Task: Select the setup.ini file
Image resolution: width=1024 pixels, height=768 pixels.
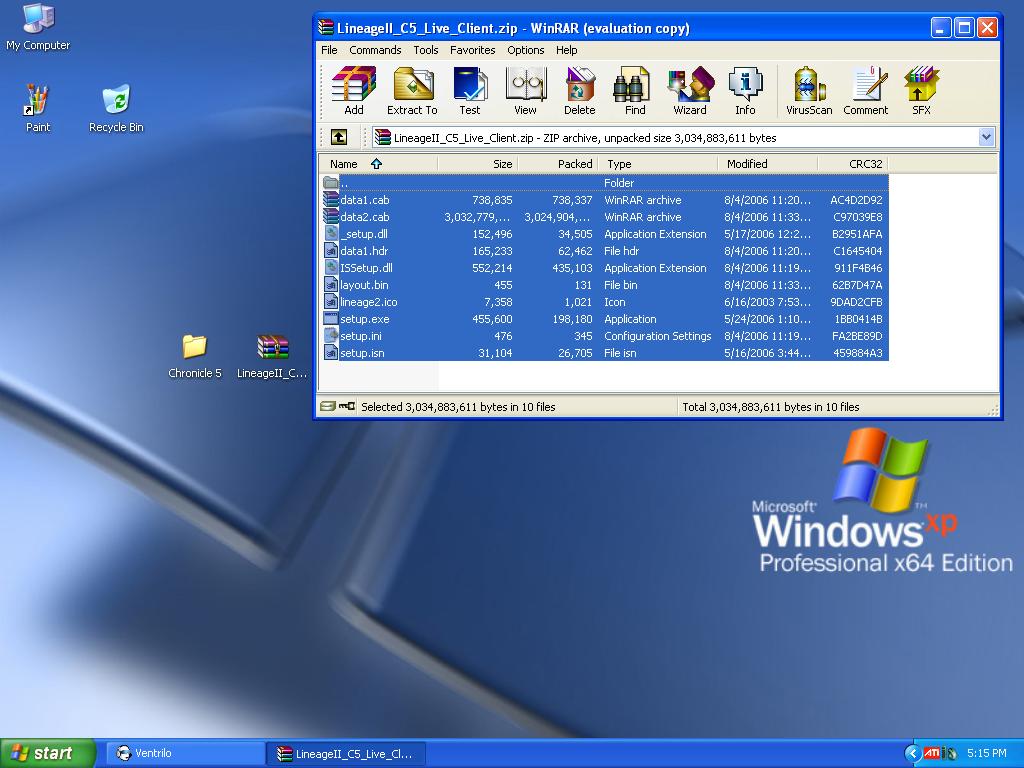Action: 605,336
